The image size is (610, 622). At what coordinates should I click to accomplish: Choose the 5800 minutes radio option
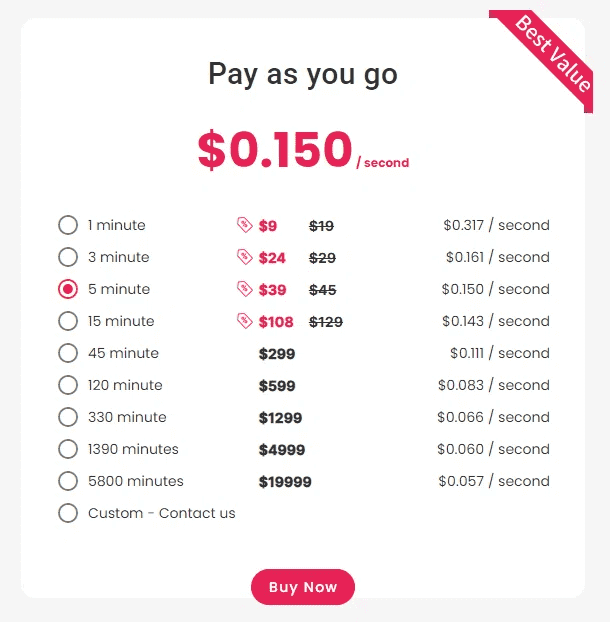[x=68, y=481]
